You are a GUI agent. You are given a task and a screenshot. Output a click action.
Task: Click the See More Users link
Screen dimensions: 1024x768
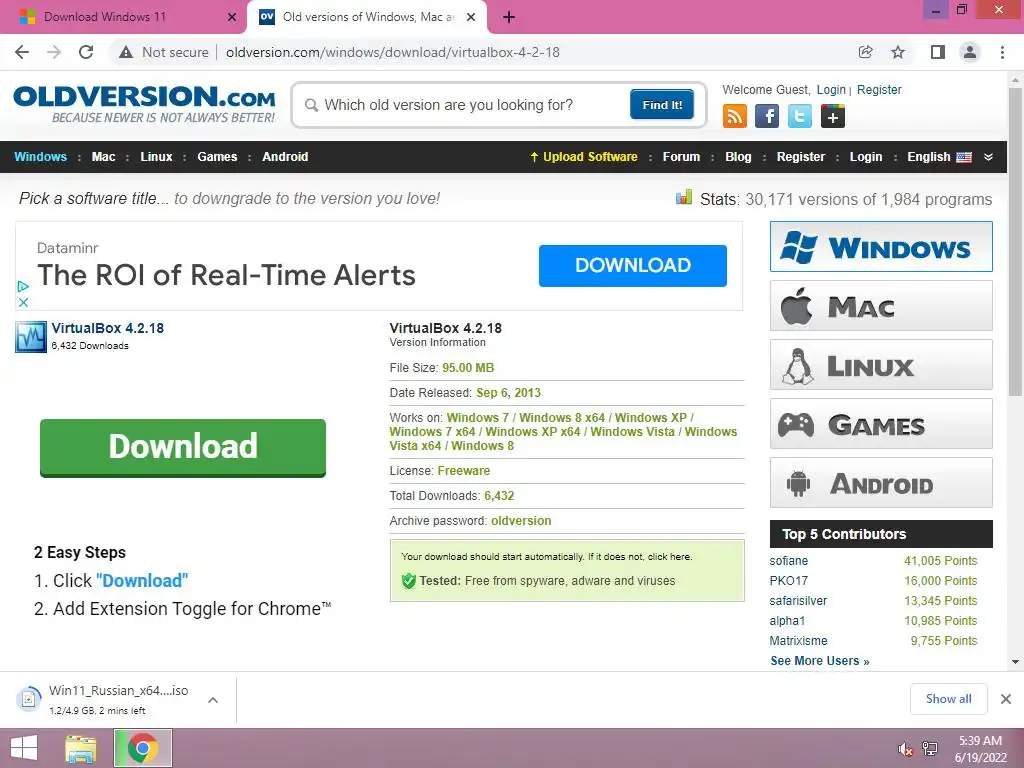pos(820,660)
